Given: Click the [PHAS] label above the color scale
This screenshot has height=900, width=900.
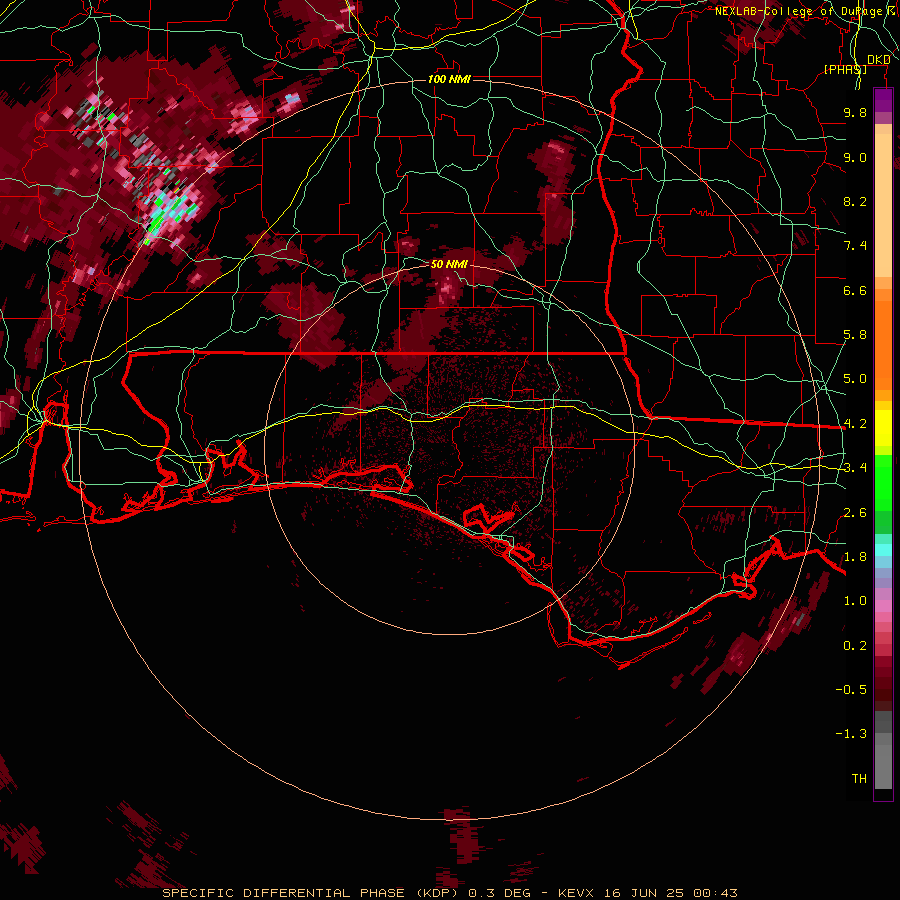Looking at the screenshot, I should click(845, 69).
